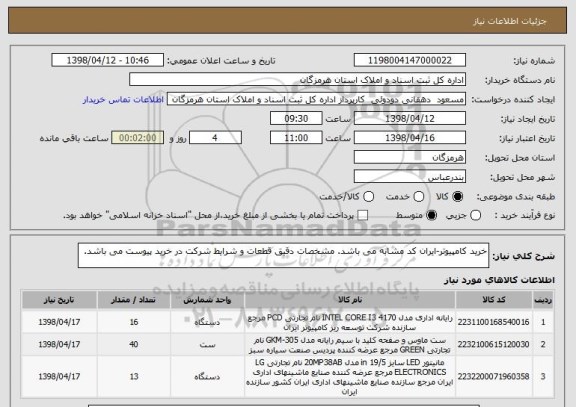Click the کد کالا column header
Screen dimensions: 576x407
point(493,300)
